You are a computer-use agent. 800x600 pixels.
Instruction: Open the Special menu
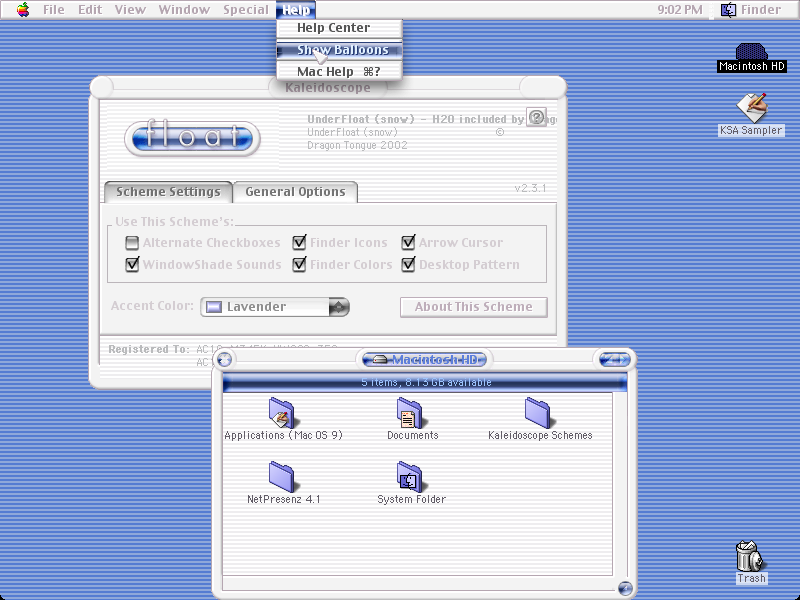(x=246, y=10)
